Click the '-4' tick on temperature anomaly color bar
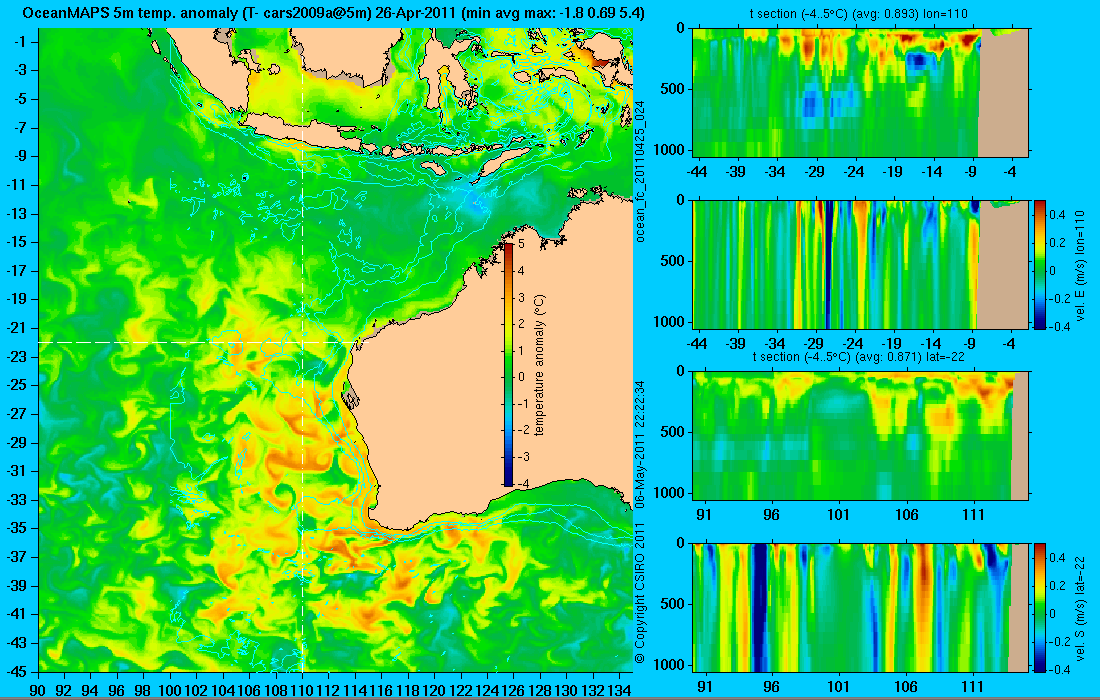The image size is (1100, 700). click(521, 483)
